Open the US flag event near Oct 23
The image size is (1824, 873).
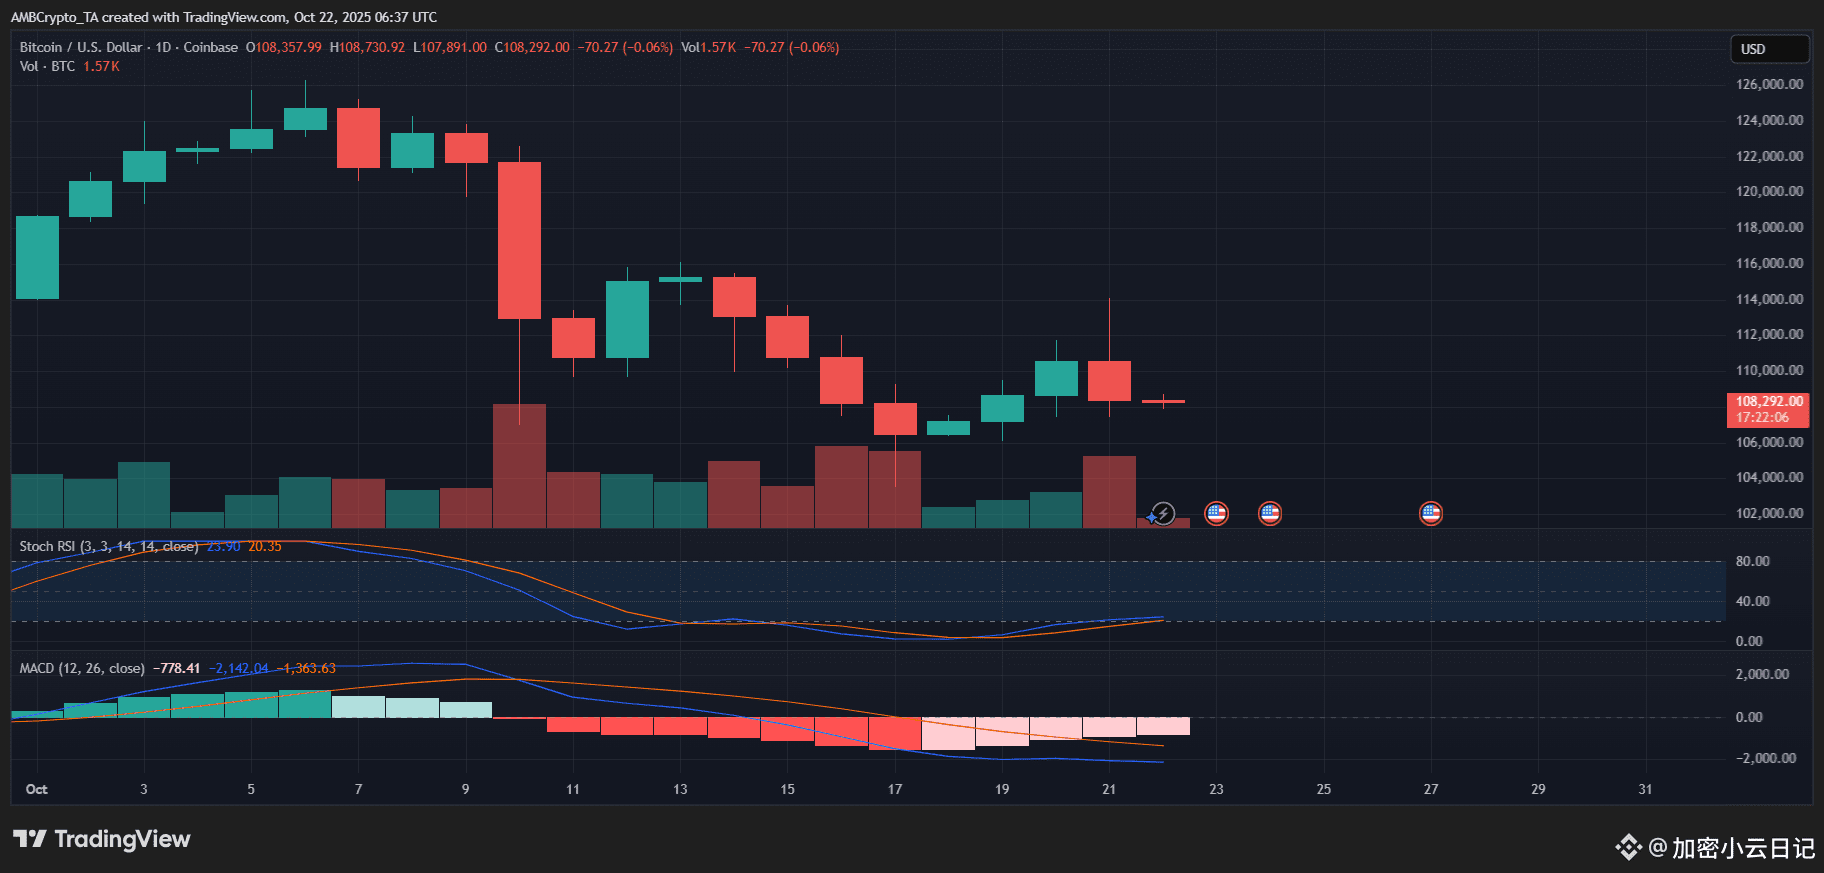click(1216, 513)
